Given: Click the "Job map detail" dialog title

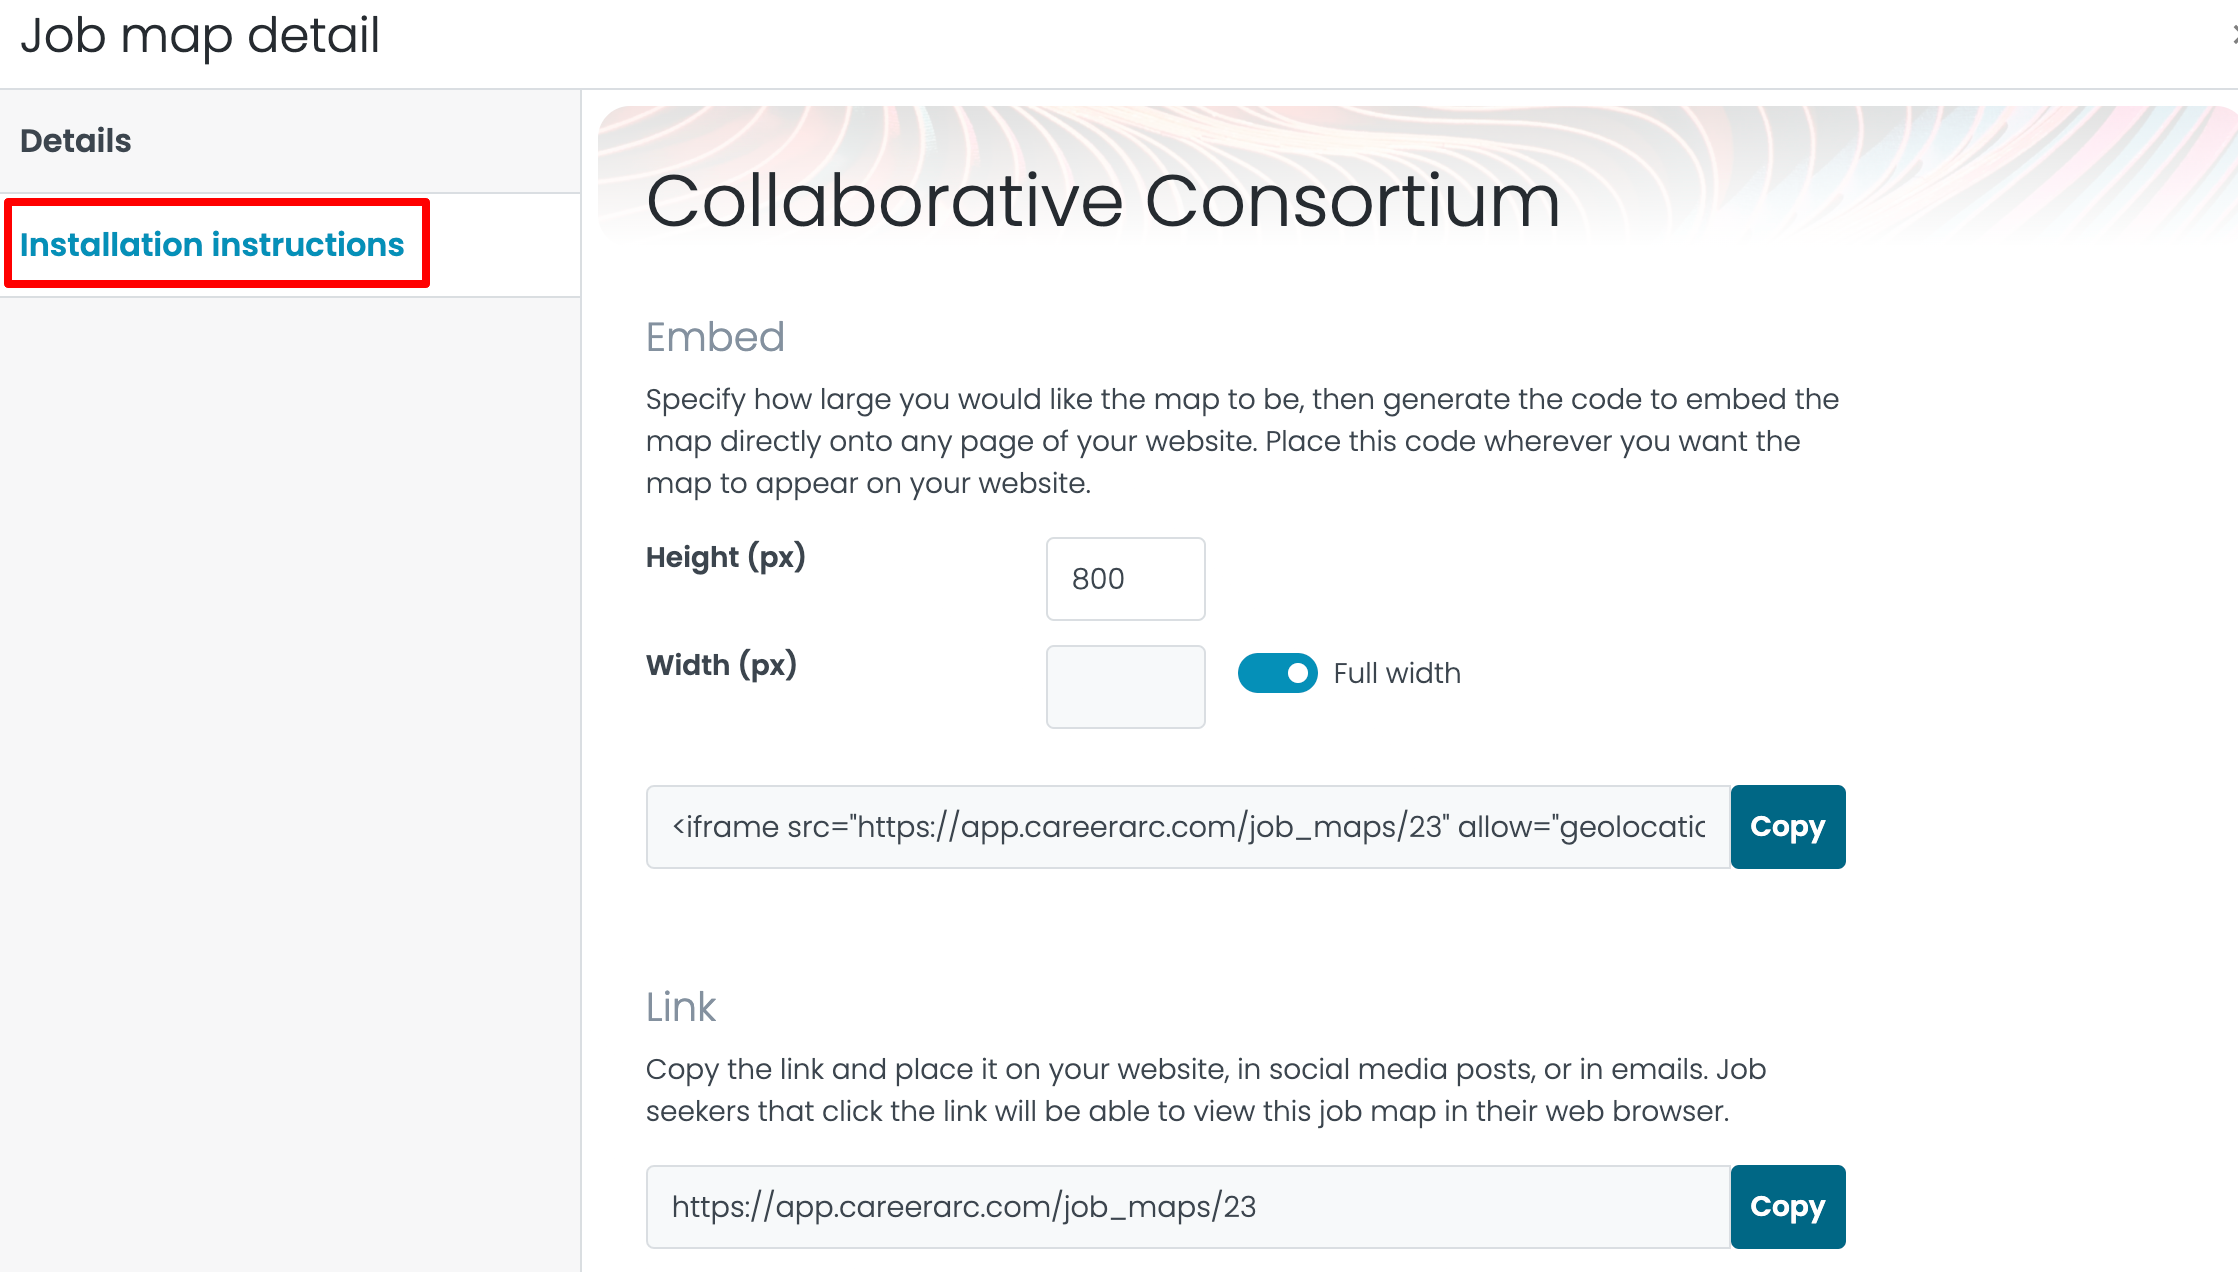Looking at the screenshot, I should point(200,35).
